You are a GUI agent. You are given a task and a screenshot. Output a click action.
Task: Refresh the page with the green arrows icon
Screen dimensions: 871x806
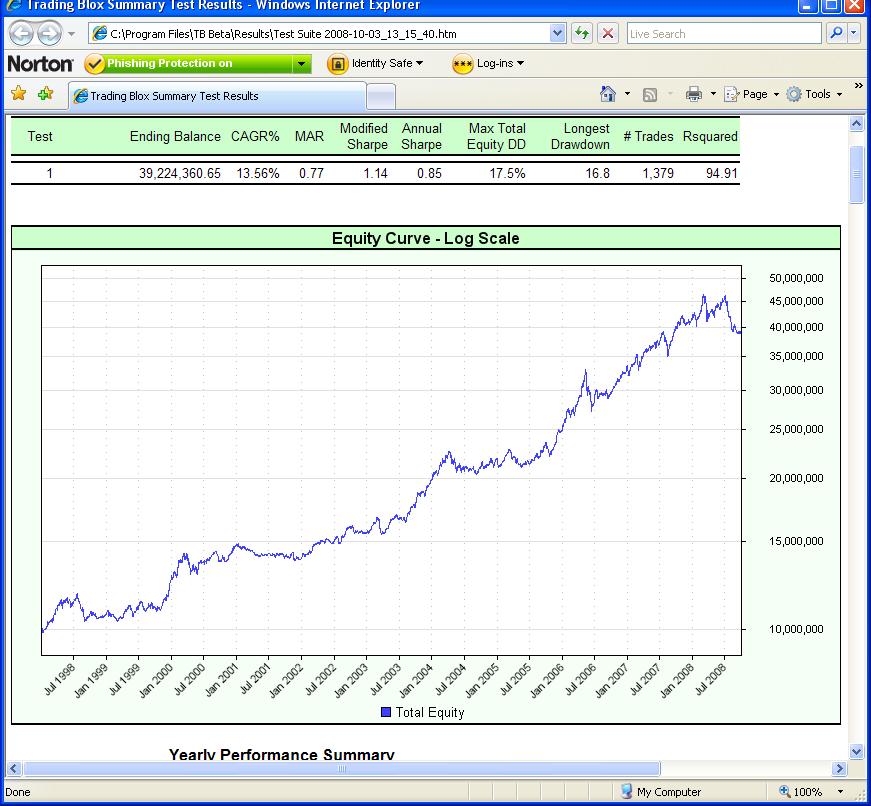[x=582, y=34]
